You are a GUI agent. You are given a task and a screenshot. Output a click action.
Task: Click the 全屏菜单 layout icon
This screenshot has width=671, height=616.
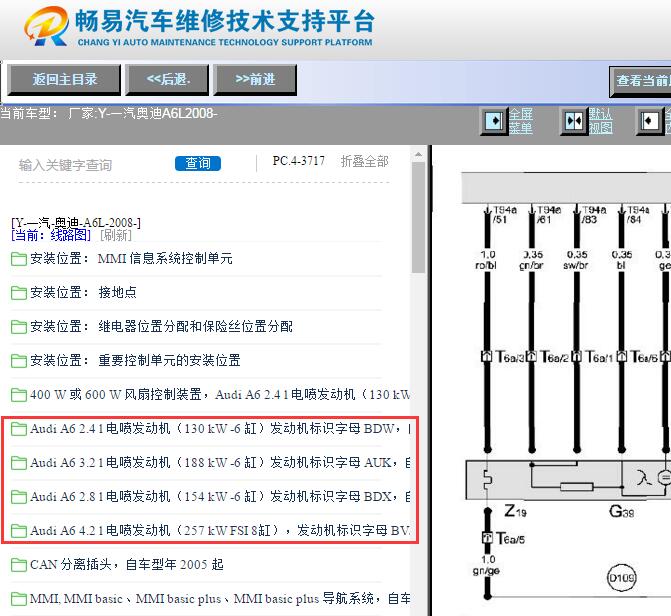(x=494, y=121)
